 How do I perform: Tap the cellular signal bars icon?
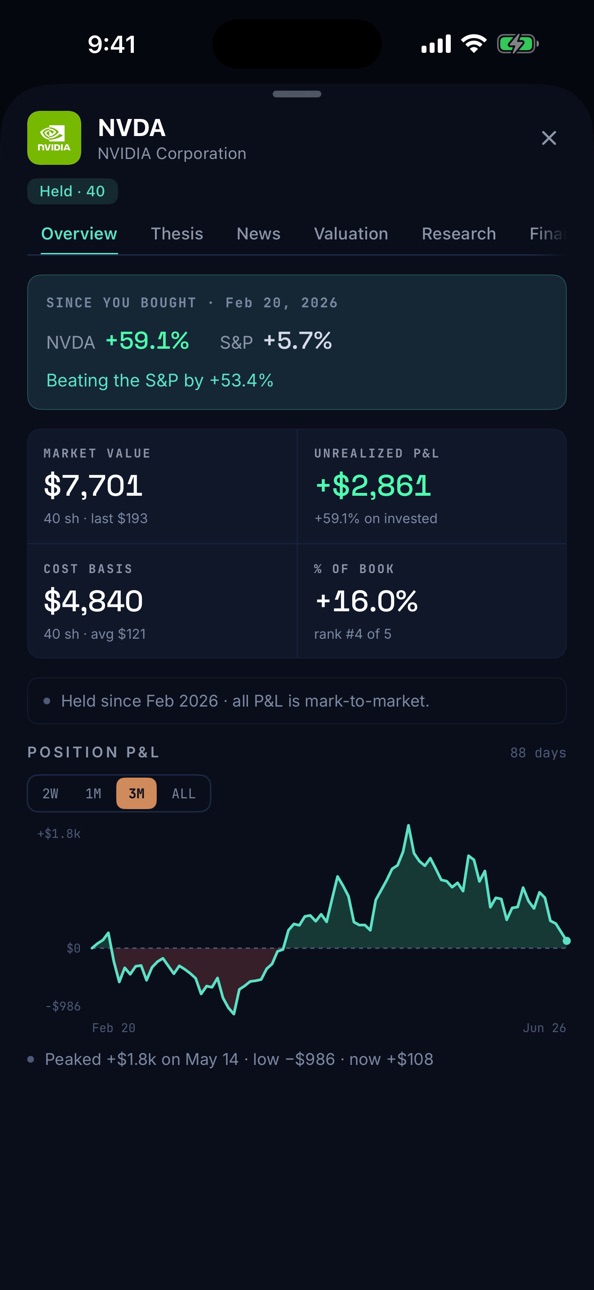click(436, 44)
